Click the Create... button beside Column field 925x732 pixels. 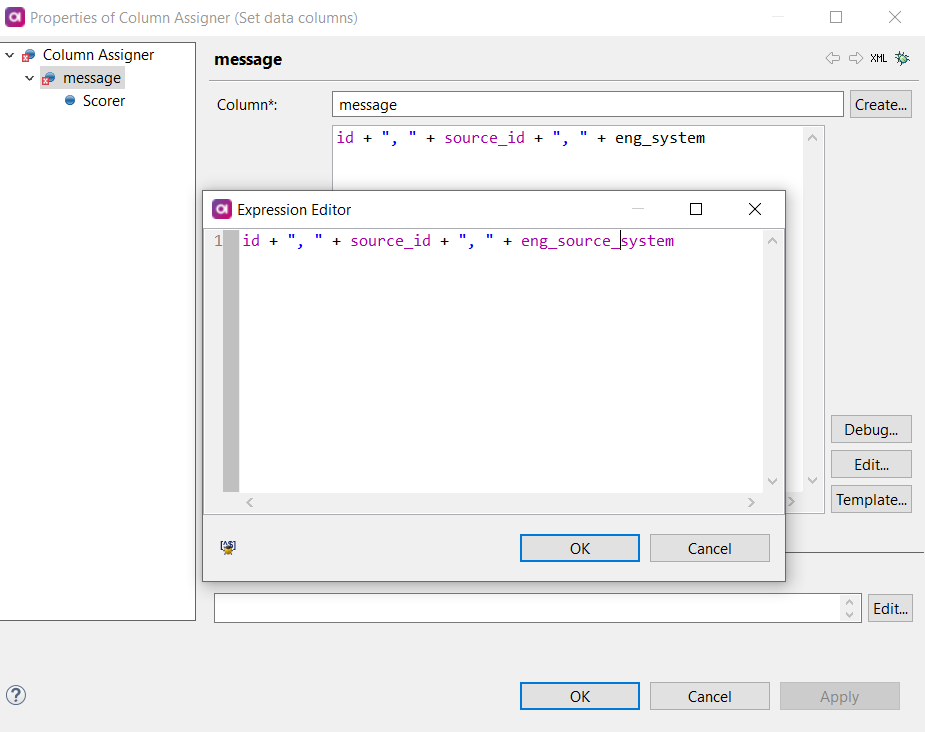tap(880, 104)
